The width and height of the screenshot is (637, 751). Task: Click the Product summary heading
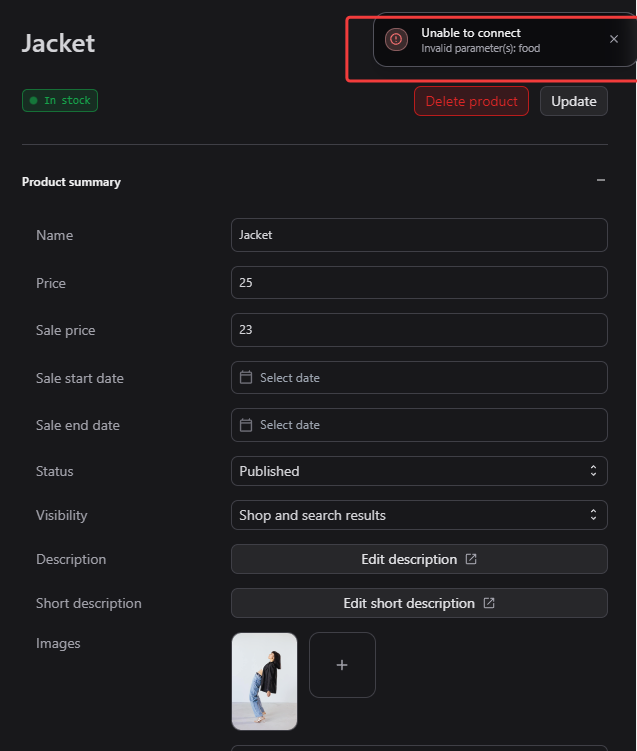pos(71,182)
